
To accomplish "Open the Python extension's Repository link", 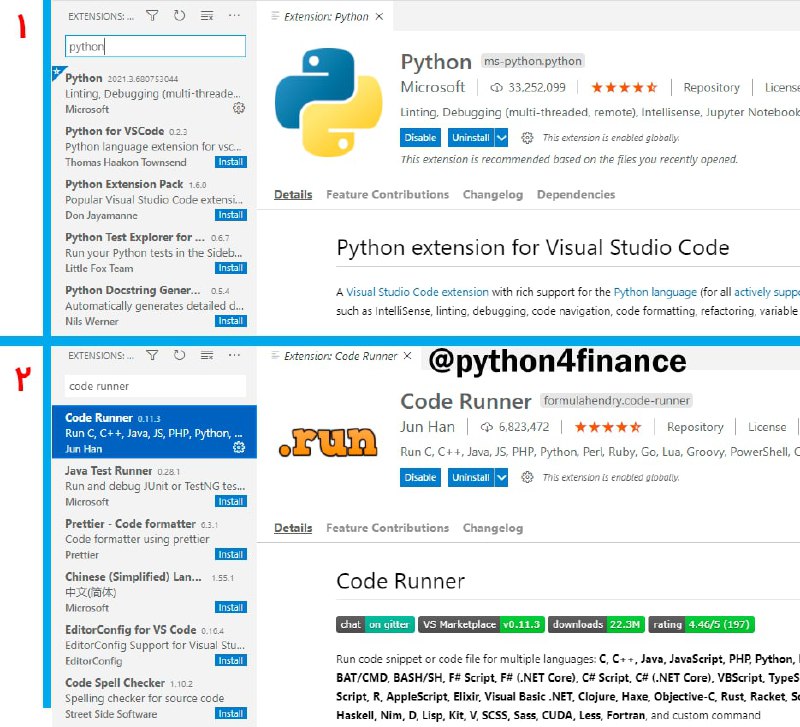I will coord(711,88).
